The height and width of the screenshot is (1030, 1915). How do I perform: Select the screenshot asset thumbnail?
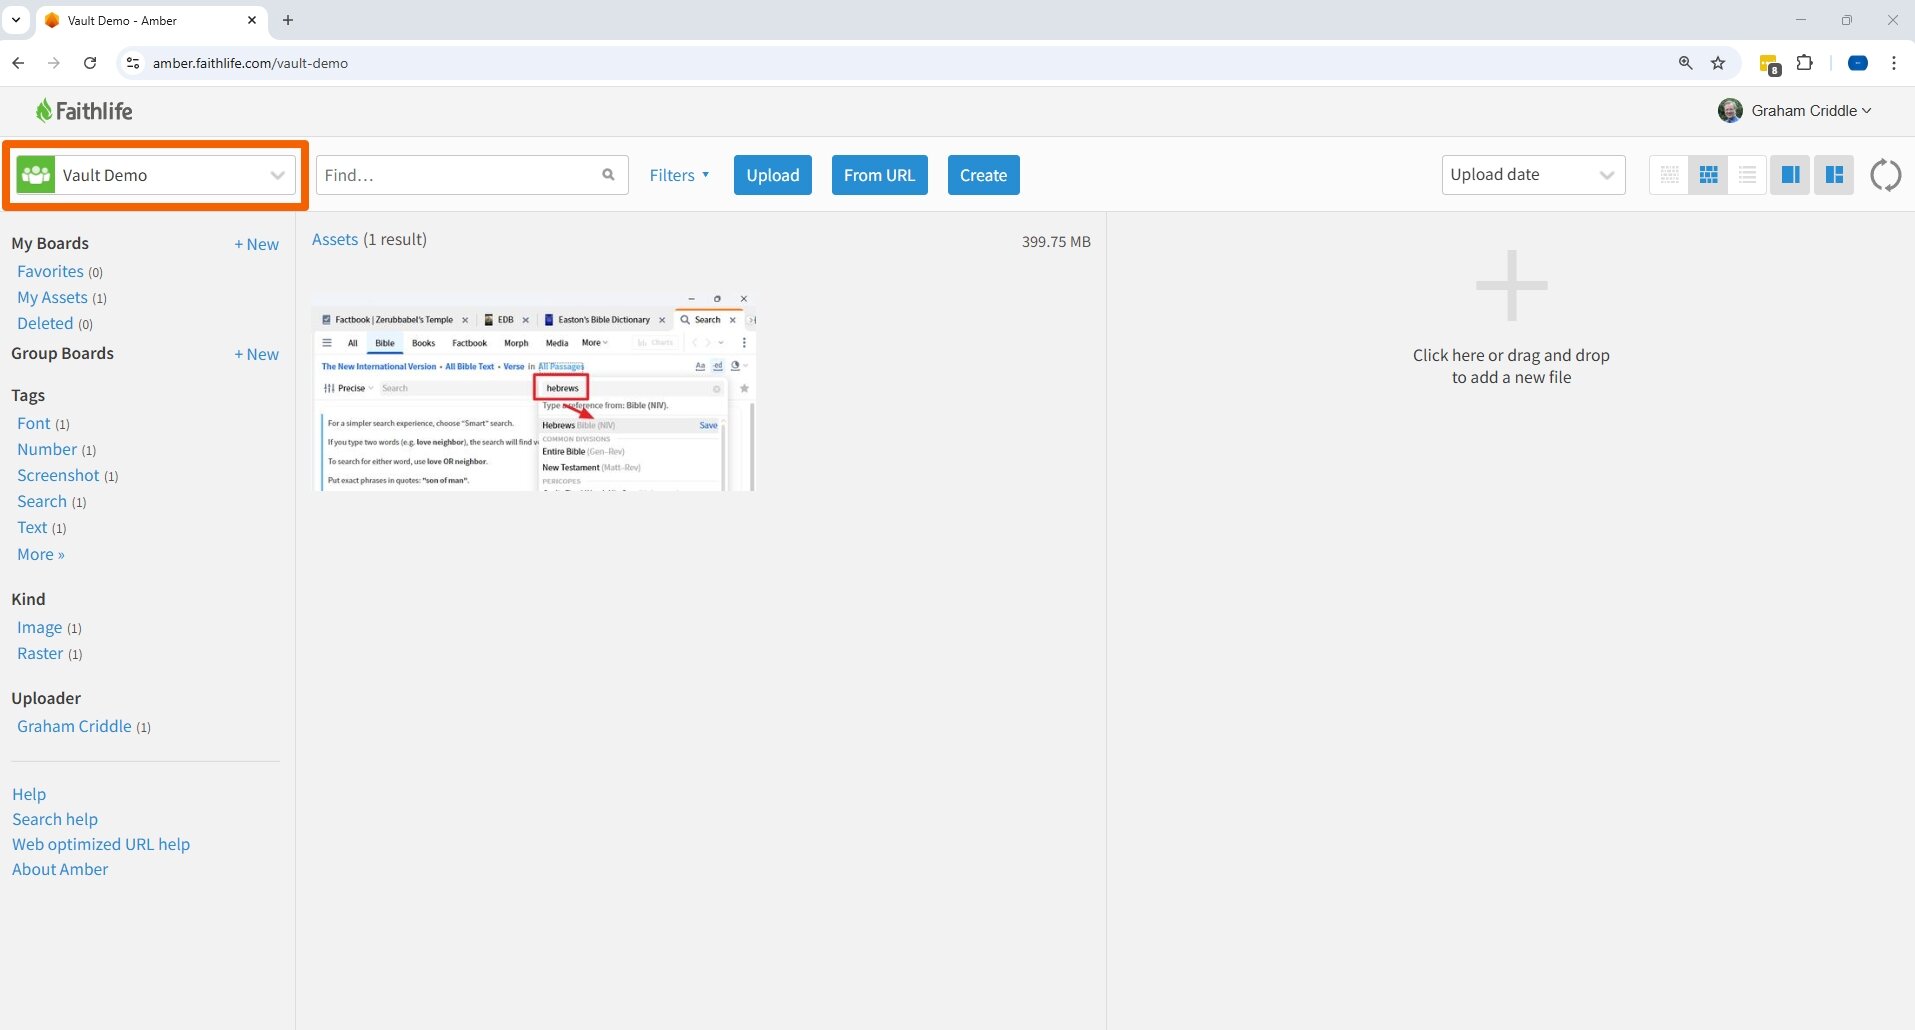click(x=534, y=390)
